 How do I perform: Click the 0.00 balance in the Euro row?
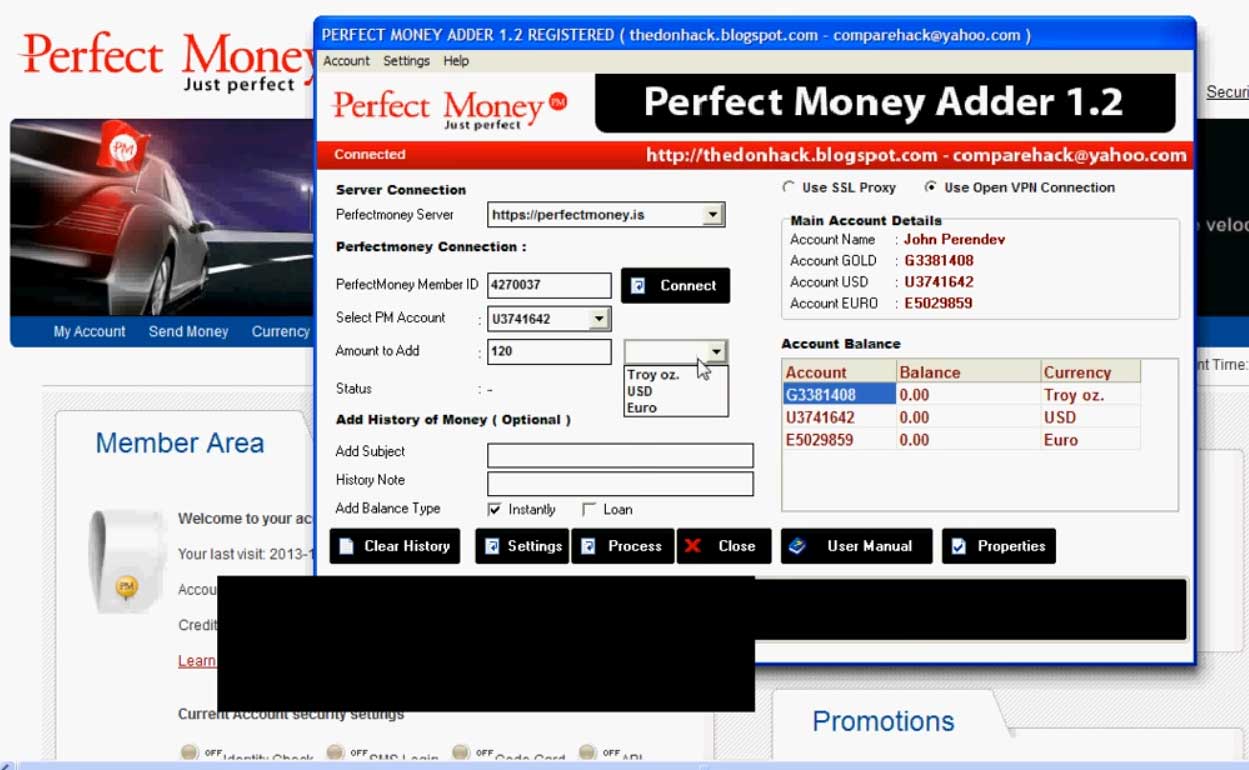click(x=914, y=440)
